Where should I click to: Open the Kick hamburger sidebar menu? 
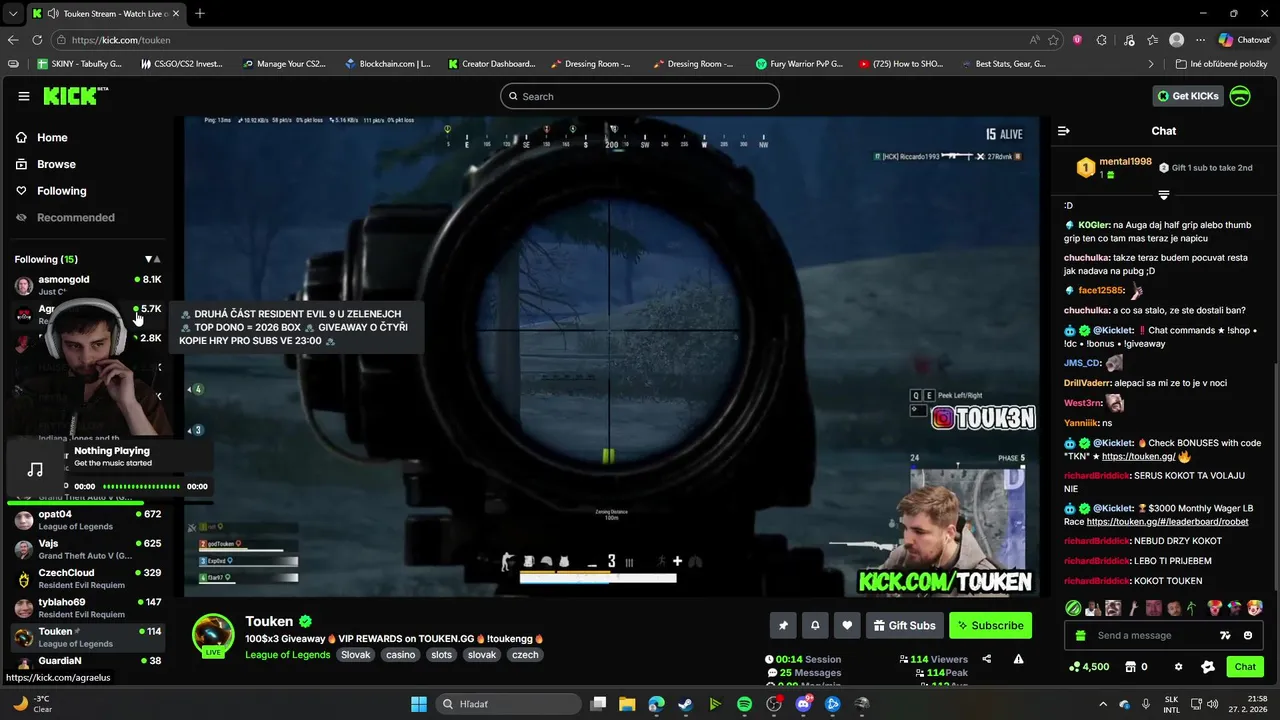click(x=24, y=96)
